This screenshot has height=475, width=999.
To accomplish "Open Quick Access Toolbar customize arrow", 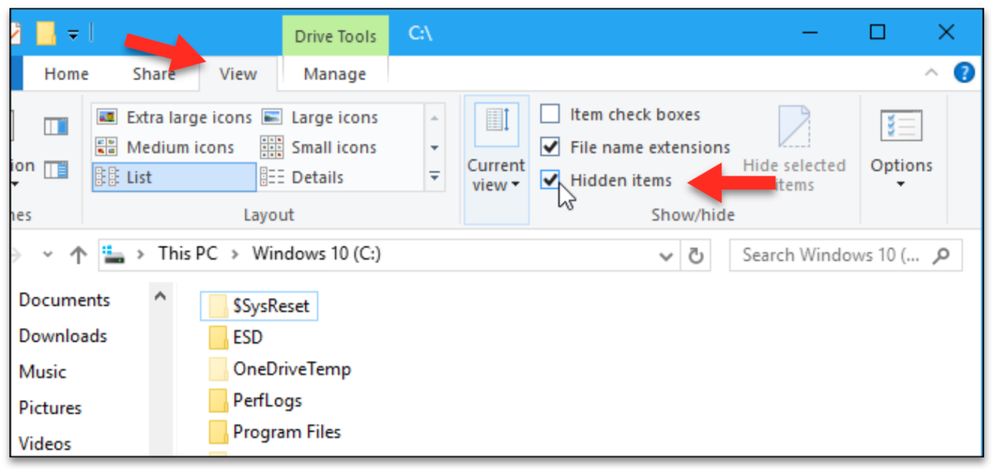I will (x=73, y=34).
